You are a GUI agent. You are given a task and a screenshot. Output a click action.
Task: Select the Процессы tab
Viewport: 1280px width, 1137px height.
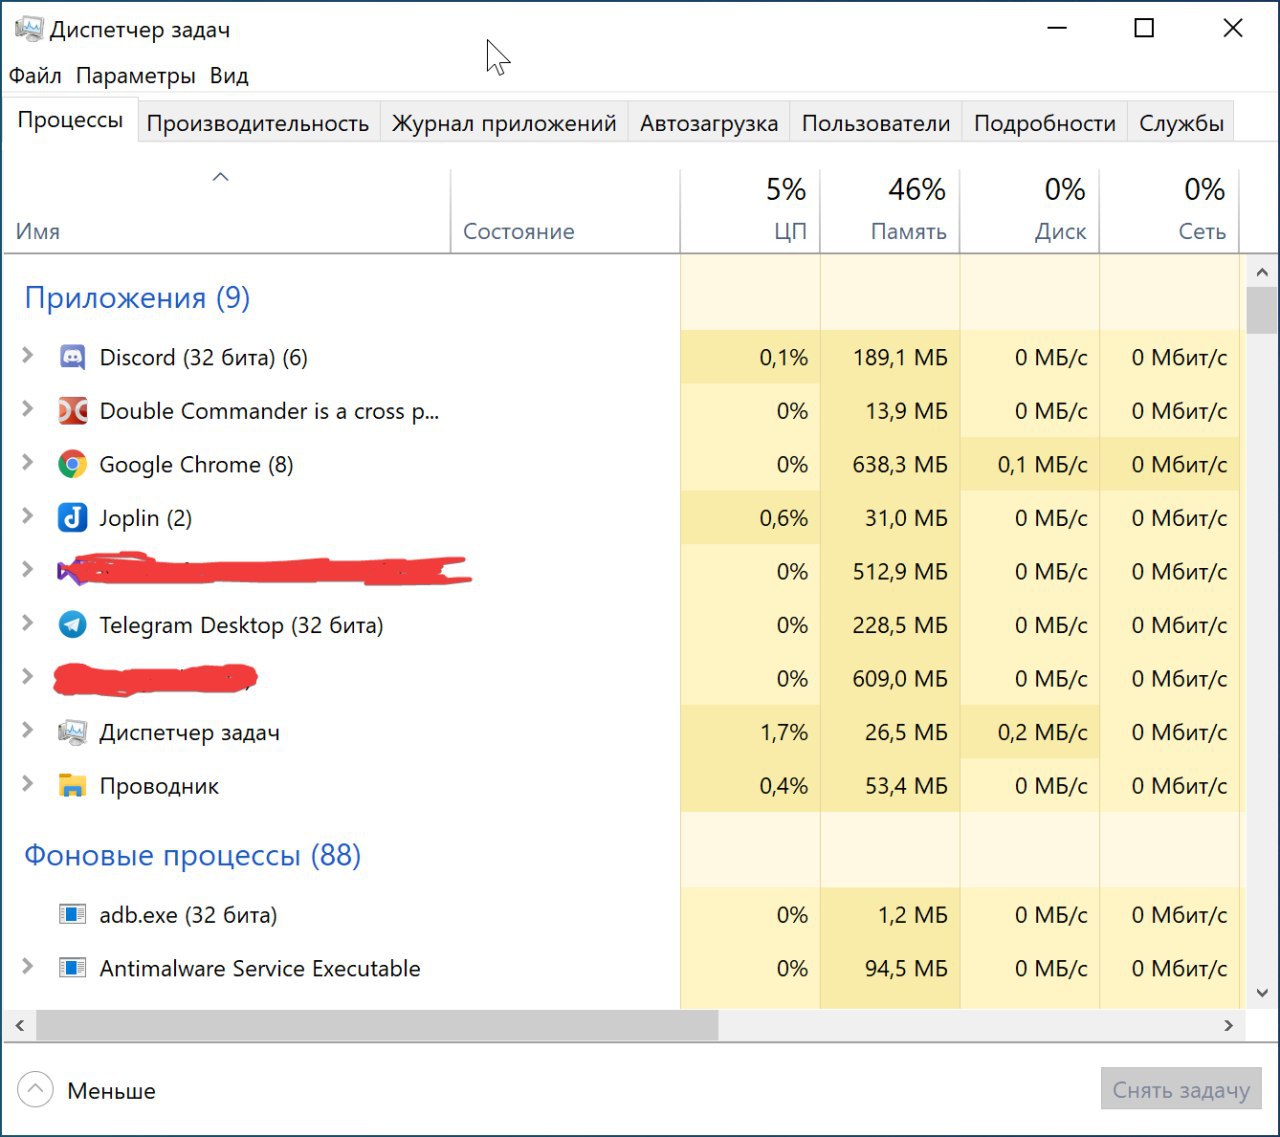tap(70, 120)
